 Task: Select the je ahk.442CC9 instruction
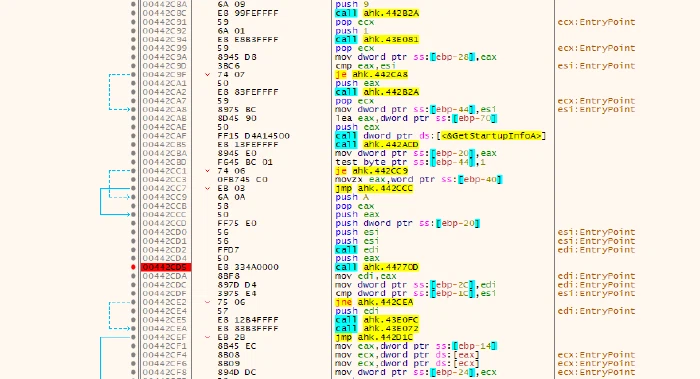[371, 171]
